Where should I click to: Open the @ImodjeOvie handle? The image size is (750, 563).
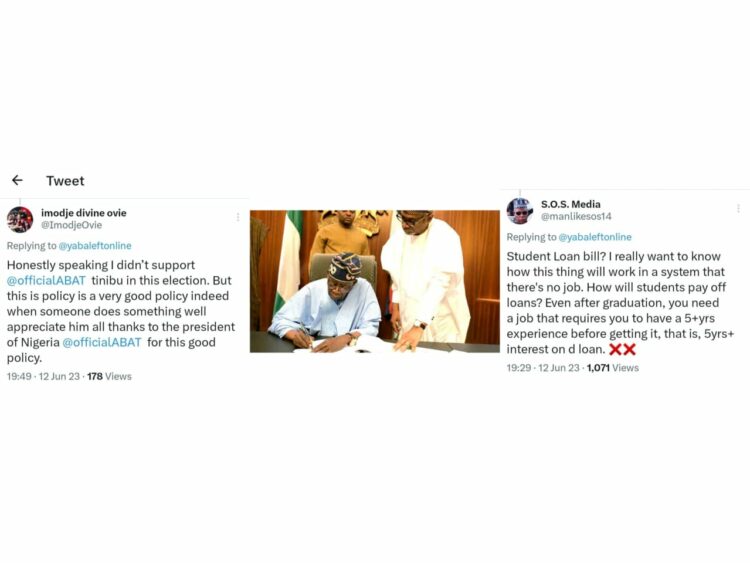pyautogui.click(x=71, y=225)
